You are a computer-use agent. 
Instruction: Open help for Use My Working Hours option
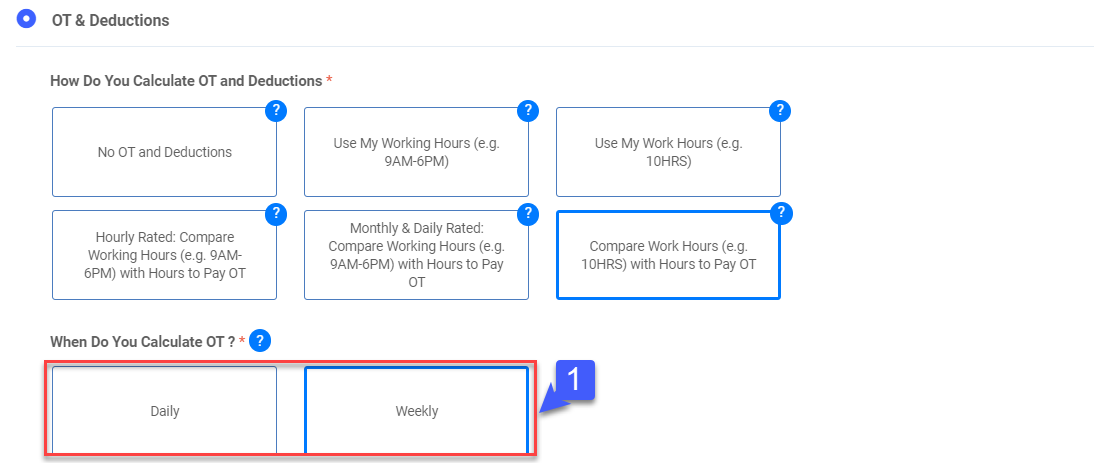click(528, 111)
